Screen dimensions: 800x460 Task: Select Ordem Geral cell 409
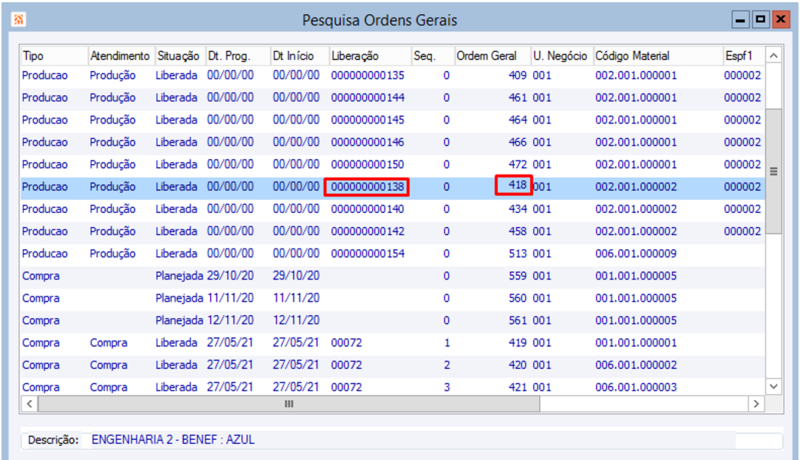point(517,75)
